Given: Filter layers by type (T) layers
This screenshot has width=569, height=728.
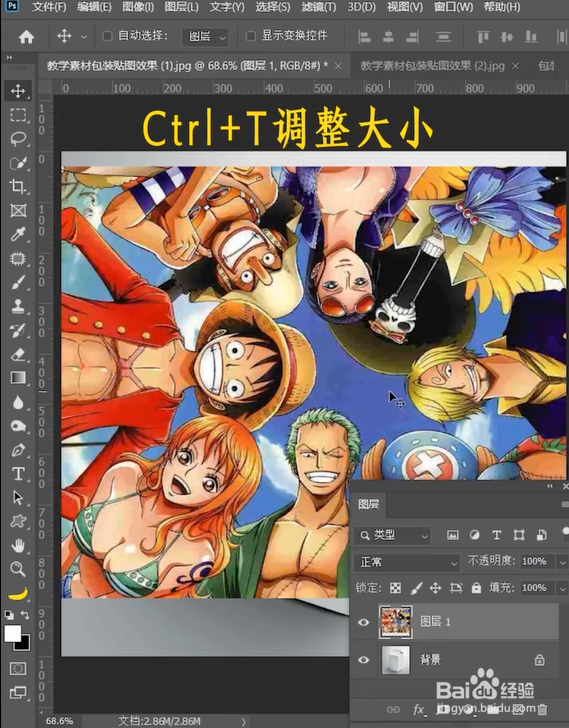Looking at the screenshot, I should [x=497, y=535].
